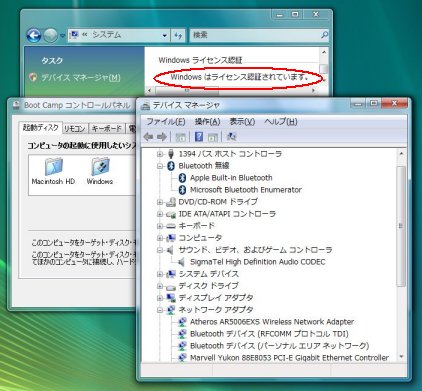Select the Windows startup disk icon
Viewport: 422px width, 391px height.
tap(100, 171)
